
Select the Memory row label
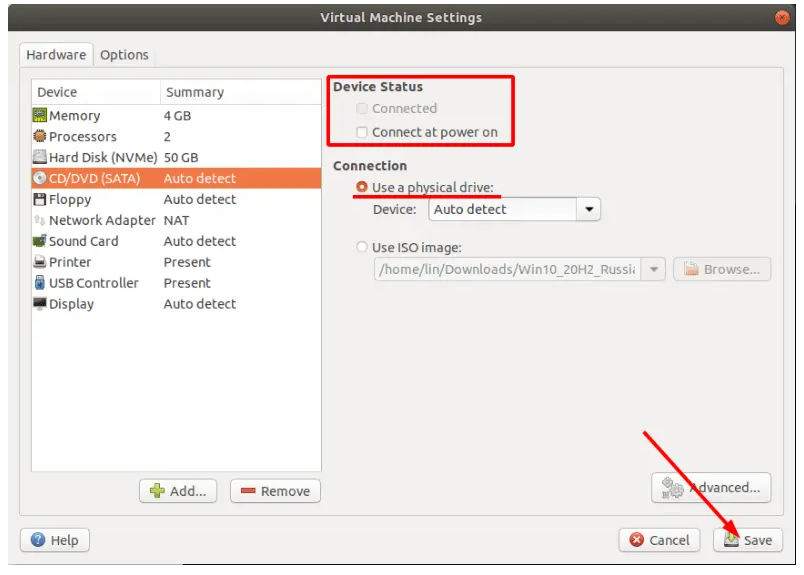pyautogui.click(x=74, y=116)
